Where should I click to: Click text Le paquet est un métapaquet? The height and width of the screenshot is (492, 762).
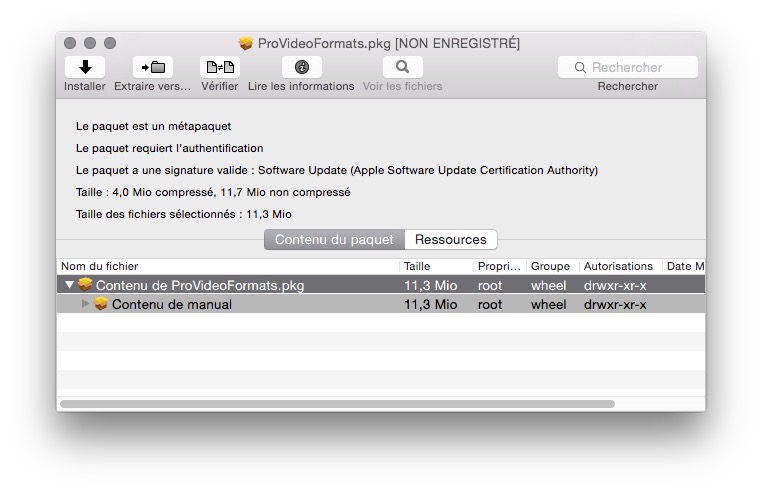154,126
